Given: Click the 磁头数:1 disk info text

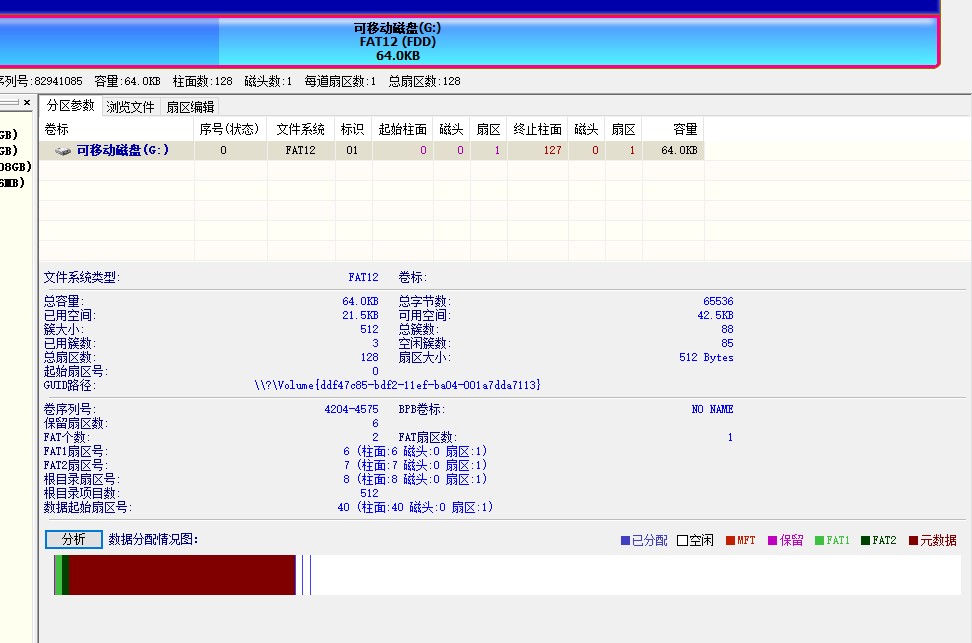Looking at the screenshot, I should coord(268,81).
